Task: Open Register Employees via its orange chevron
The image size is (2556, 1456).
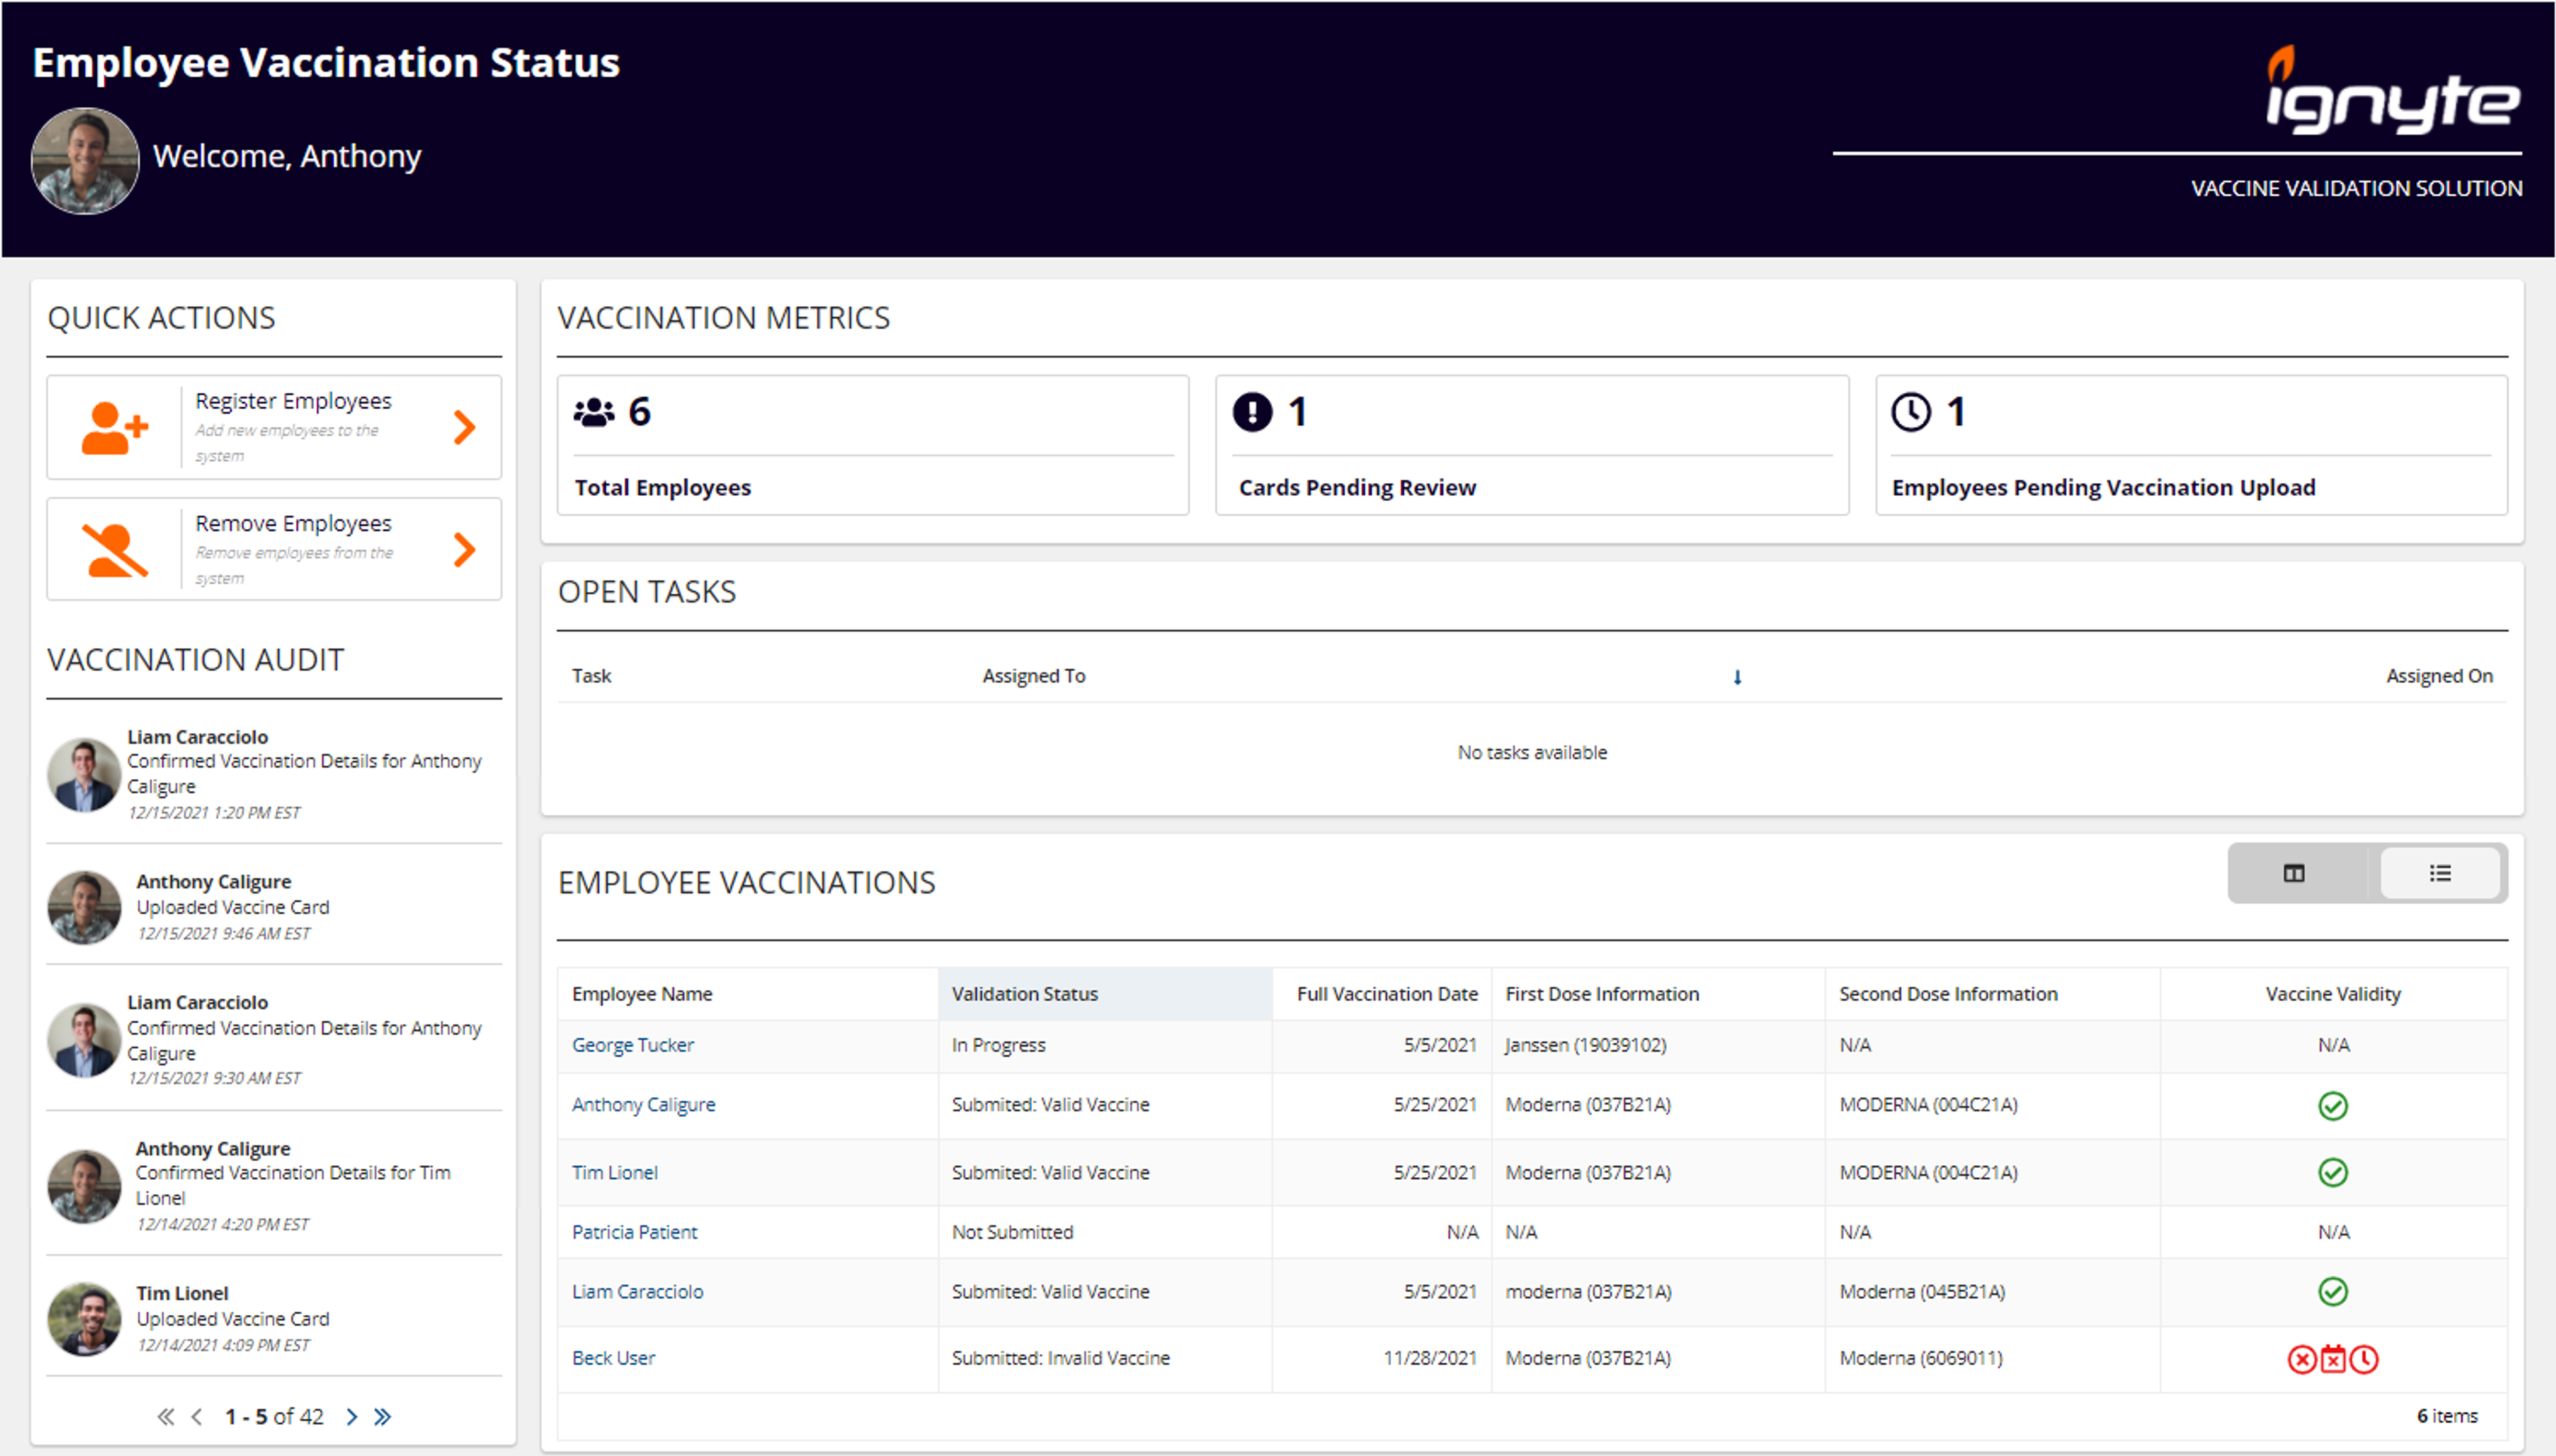Action: [464, 427]
